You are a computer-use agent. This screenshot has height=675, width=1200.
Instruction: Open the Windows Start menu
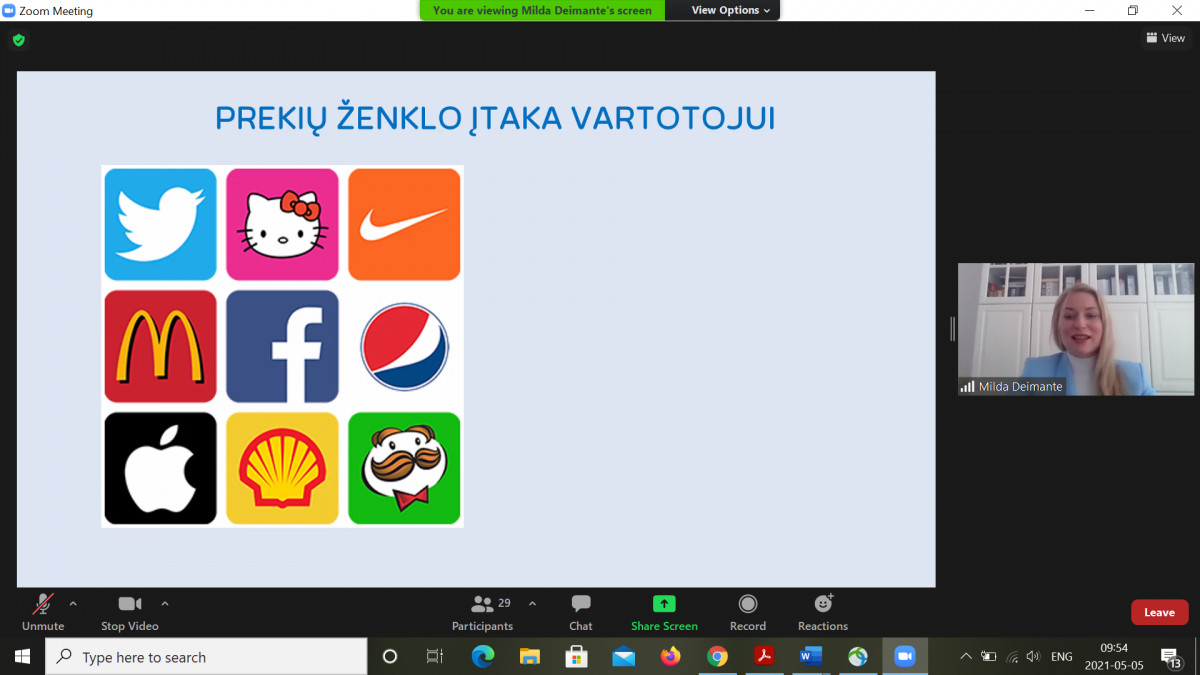point(22,656)
